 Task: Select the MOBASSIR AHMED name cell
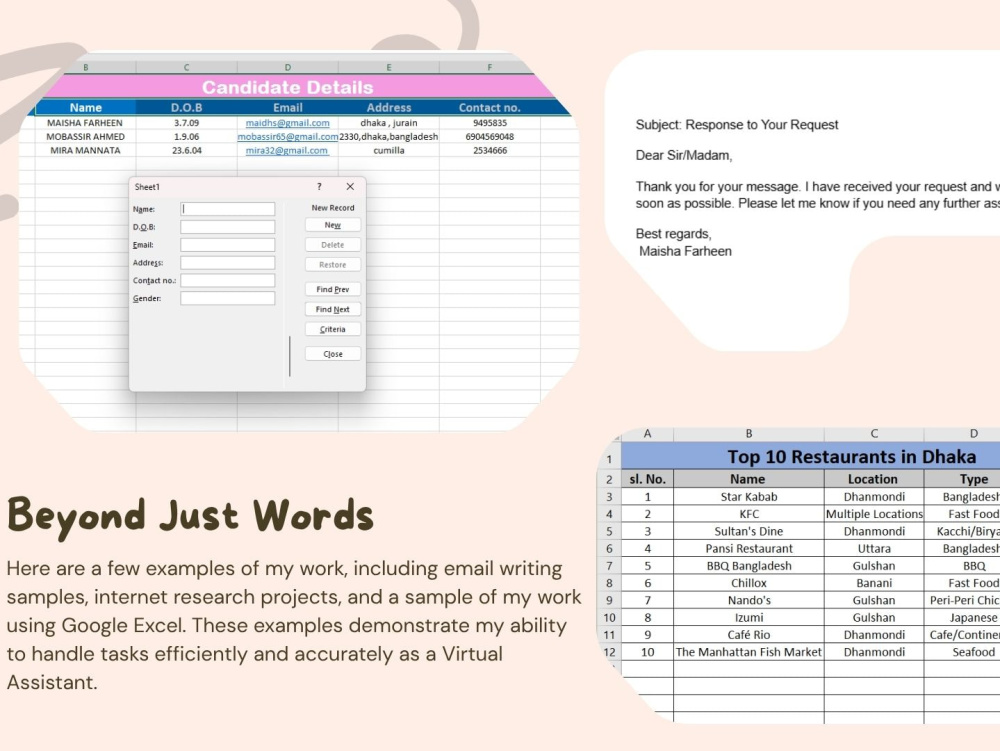[85, 136]
